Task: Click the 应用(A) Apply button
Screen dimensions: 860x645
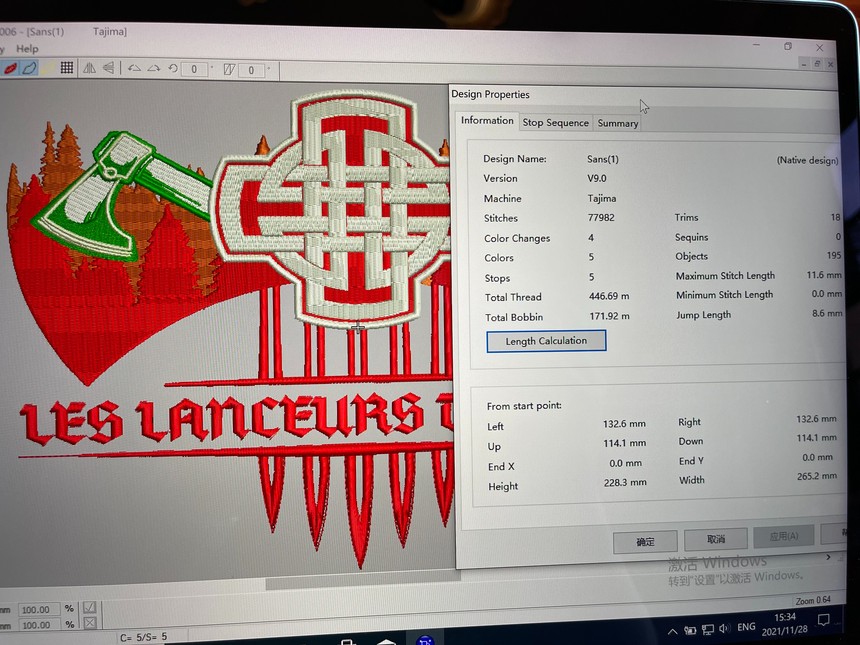Action: [784, 536]
